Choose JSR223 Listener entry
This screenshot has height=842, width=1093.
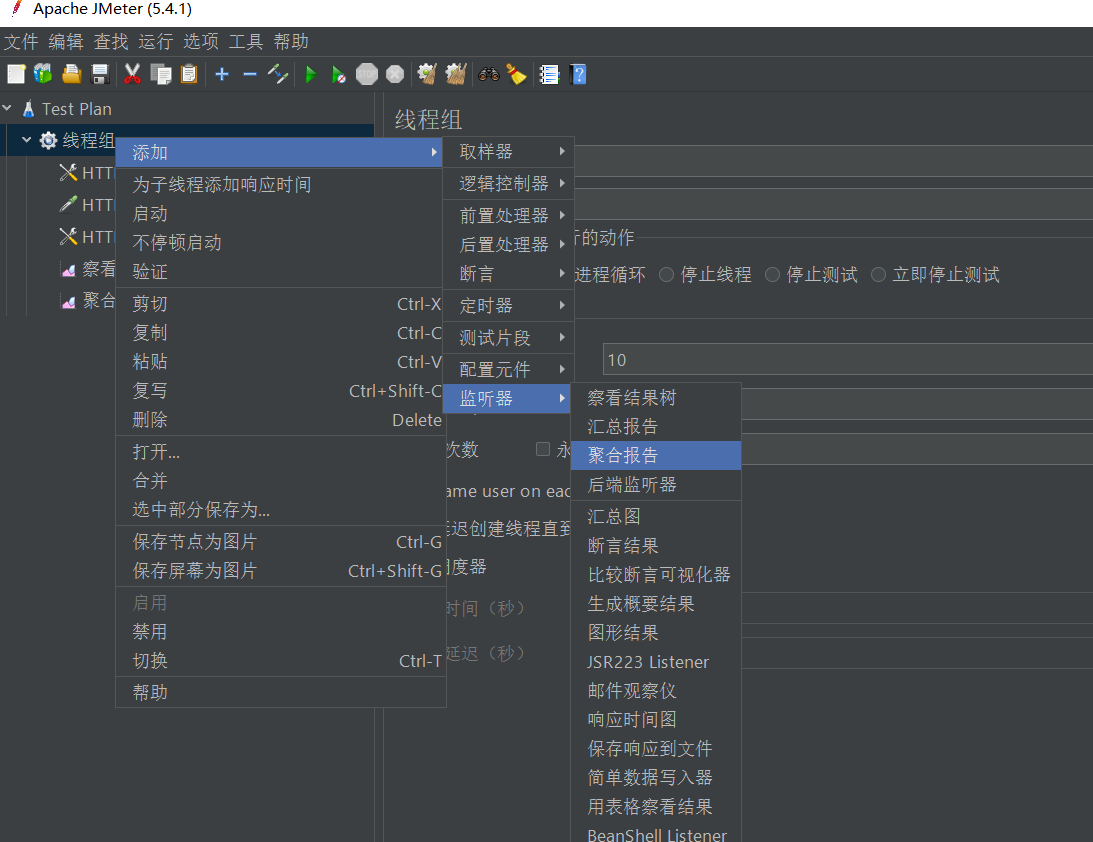pyautogui.click(x=655, y=661)
